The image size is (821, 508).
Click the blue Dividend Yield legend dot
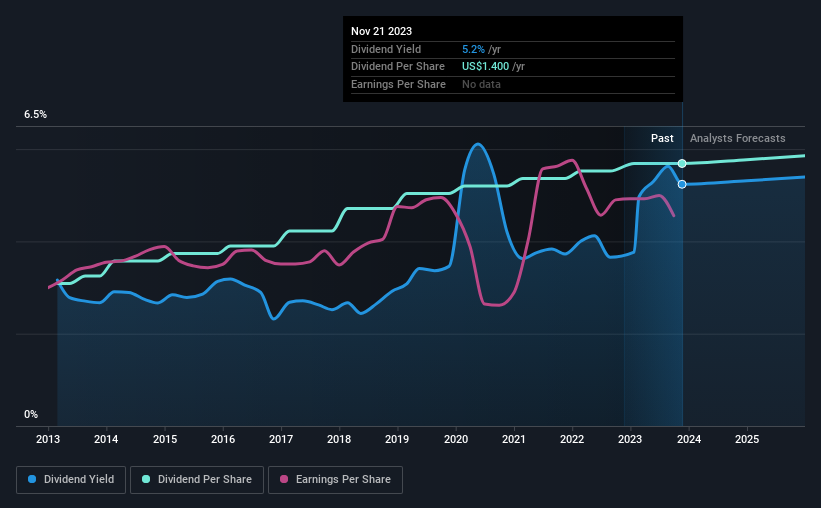32,479
